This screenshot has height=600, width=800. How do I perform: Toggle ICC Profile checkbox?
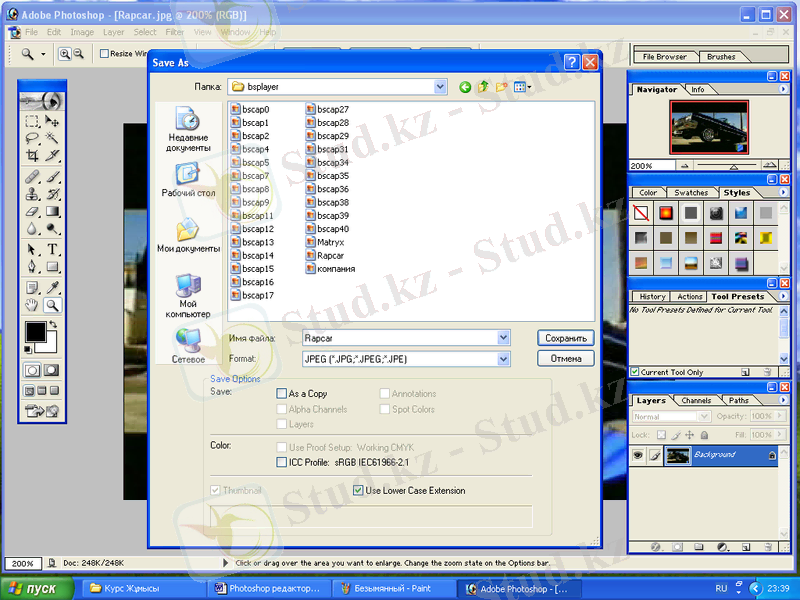(282, 463)
